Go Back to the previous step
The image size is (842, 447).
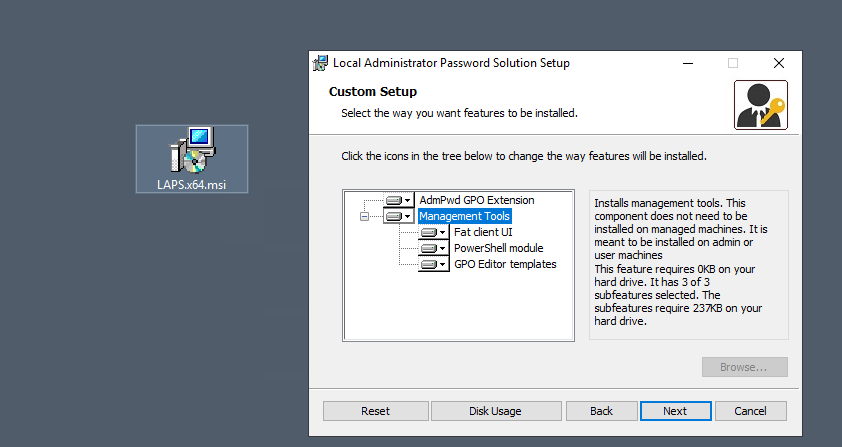pos(601,411)
